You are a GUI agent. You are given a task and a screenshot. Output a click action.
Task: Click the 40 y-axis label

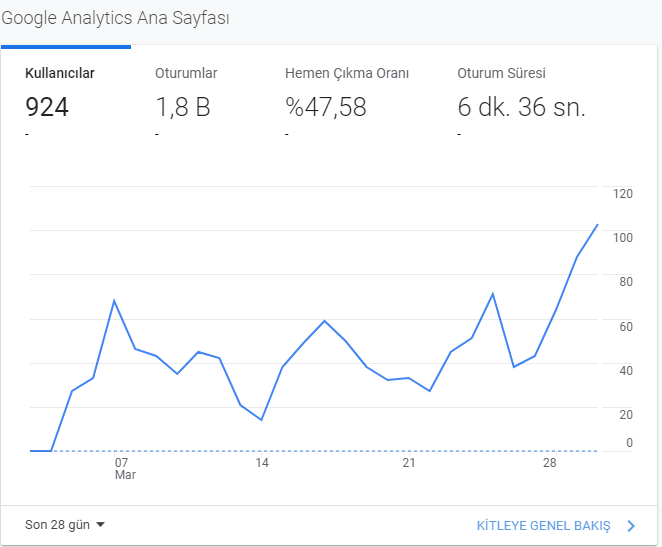pyautogui.click(x=626, y=371)
